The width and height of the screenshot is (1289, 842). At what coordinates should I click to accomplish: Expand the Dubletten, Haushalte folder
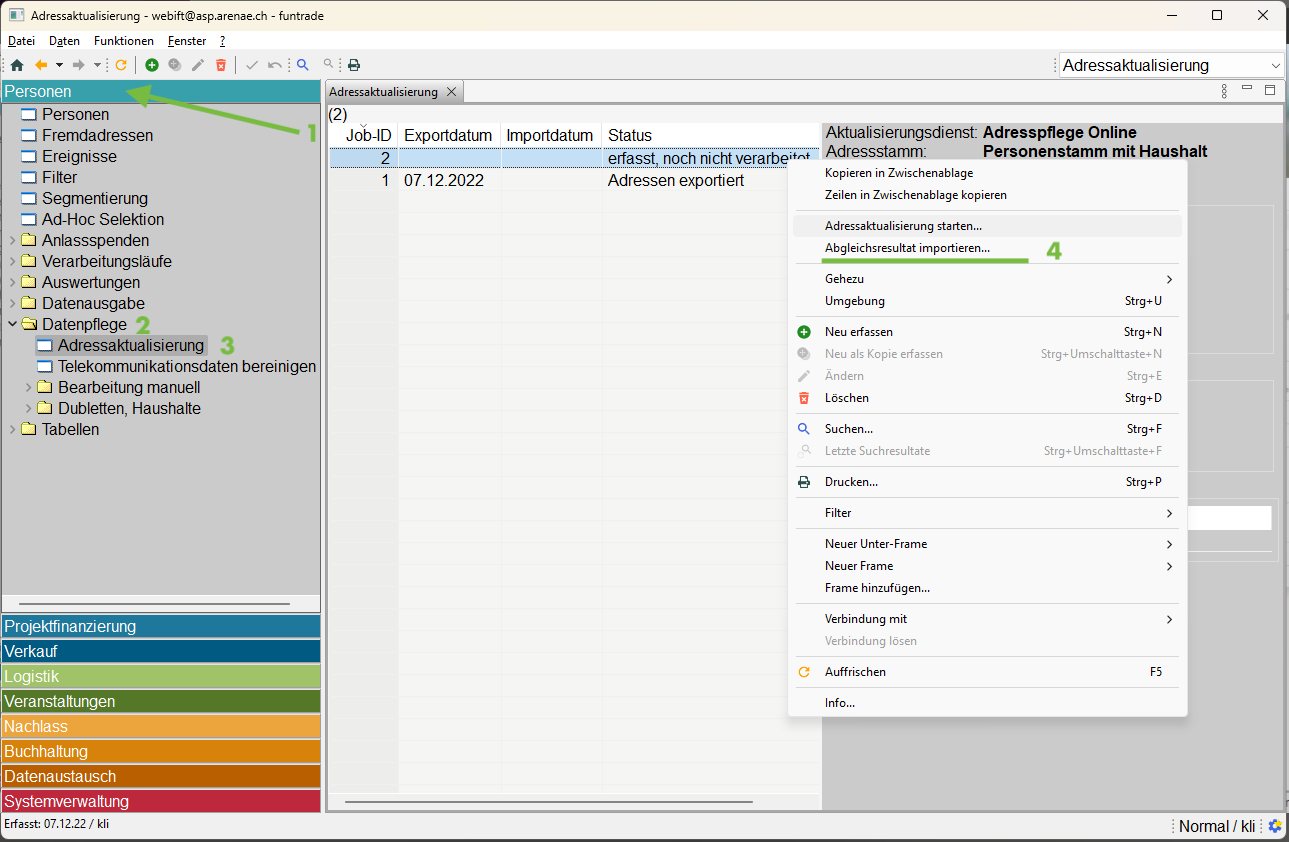point(29,408)
